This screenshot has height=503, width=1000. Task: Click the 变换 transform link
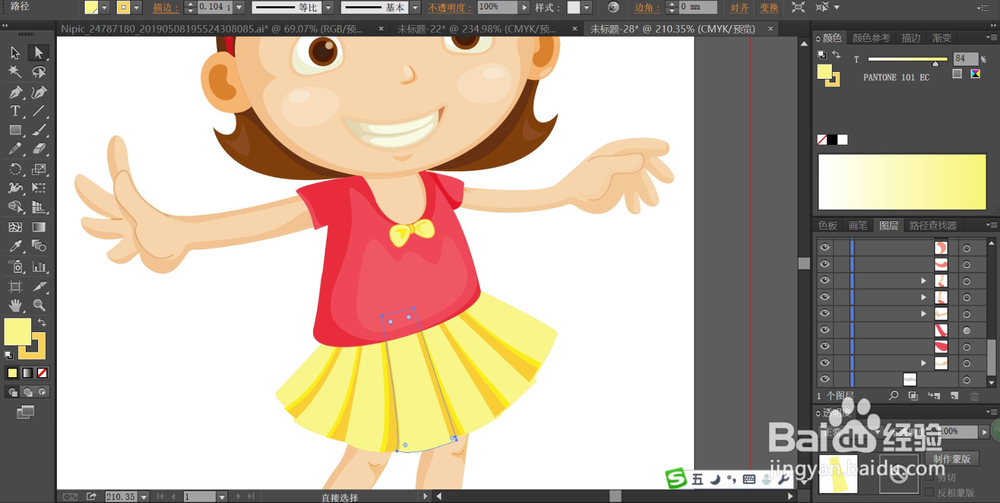coord(769,8)
